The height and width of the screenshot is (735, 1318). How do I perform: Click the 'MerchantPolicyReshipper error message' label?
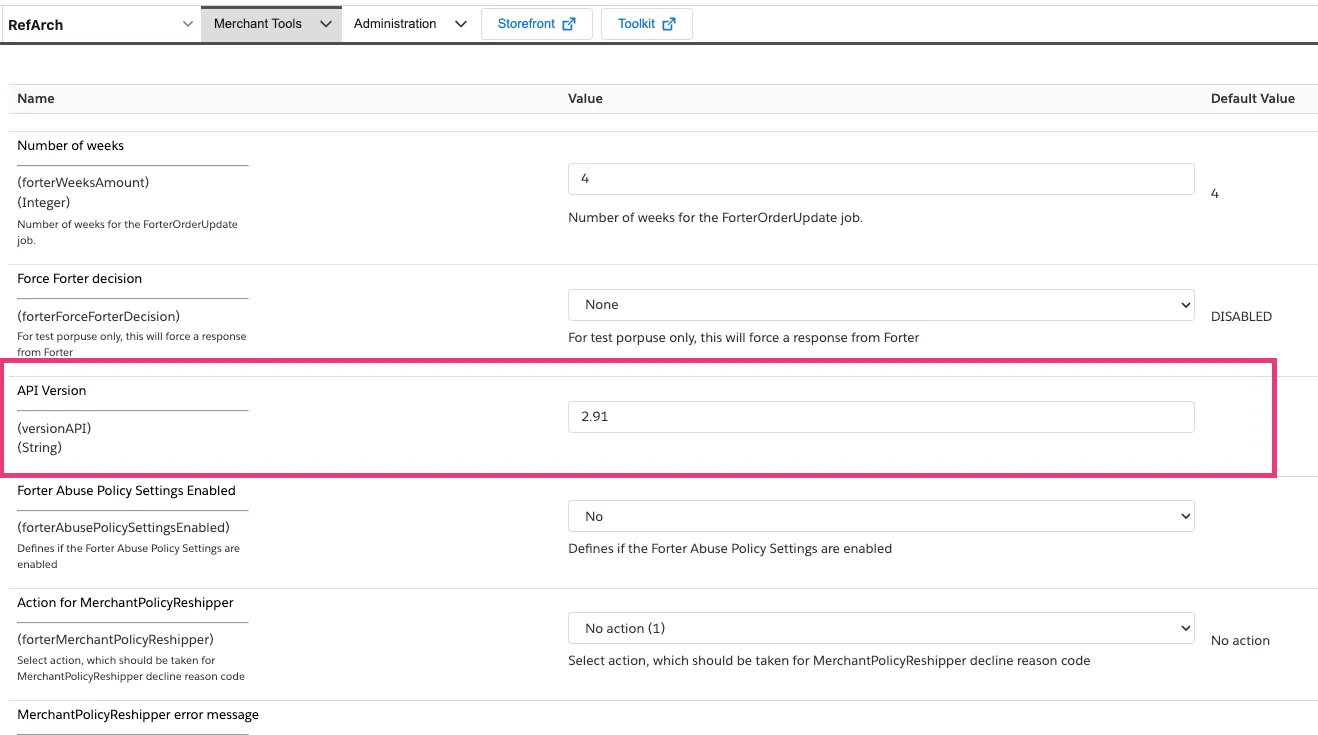tap(138, 714)
